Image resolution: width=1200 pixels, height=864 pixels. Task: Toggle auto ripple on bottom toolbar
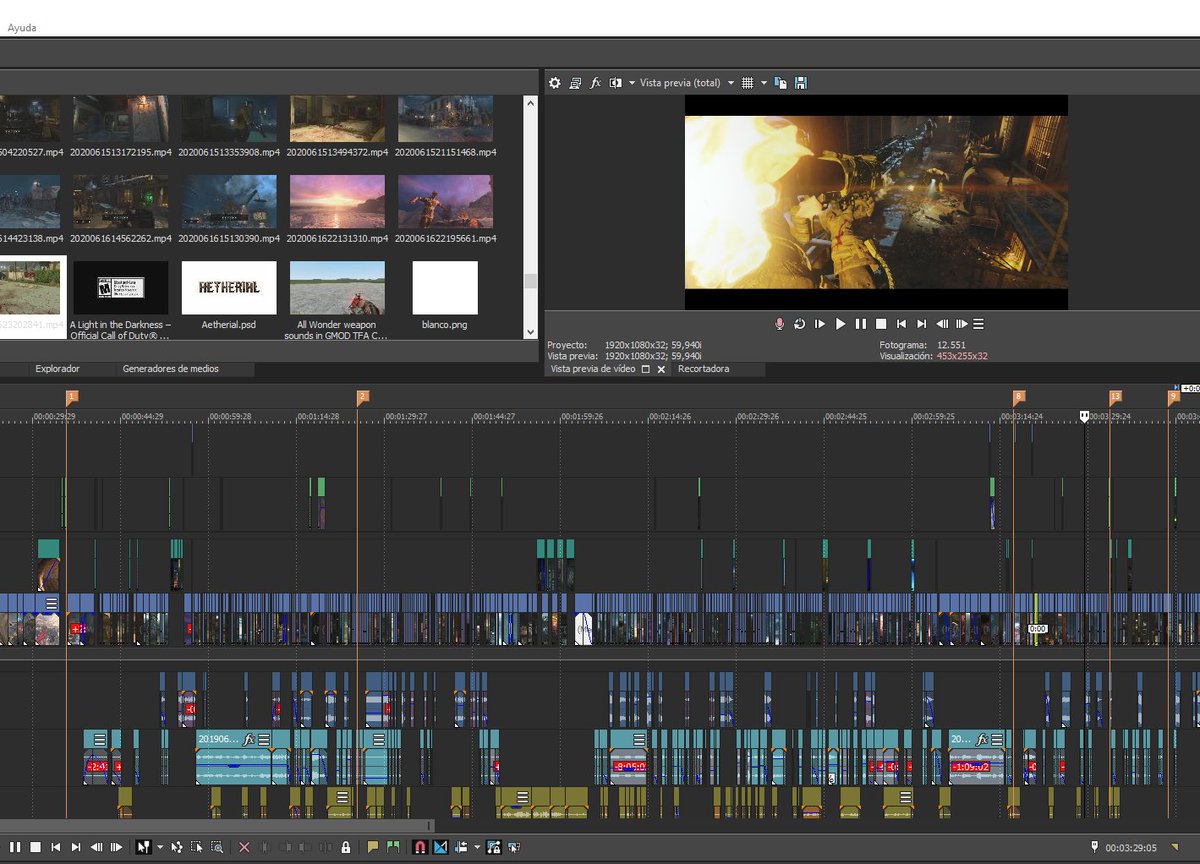(461, 847)
